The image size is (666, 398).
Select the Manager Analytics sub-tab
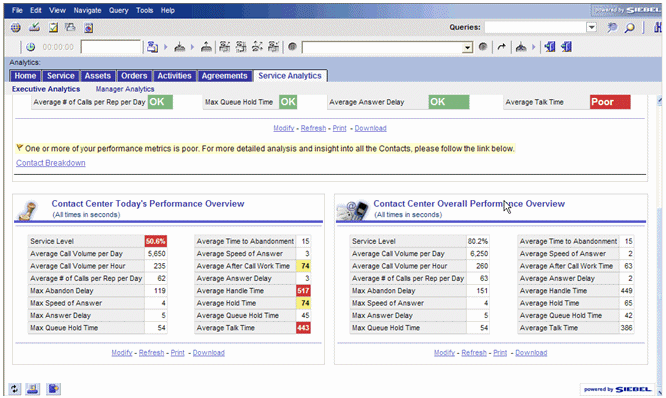coord(125,89)
